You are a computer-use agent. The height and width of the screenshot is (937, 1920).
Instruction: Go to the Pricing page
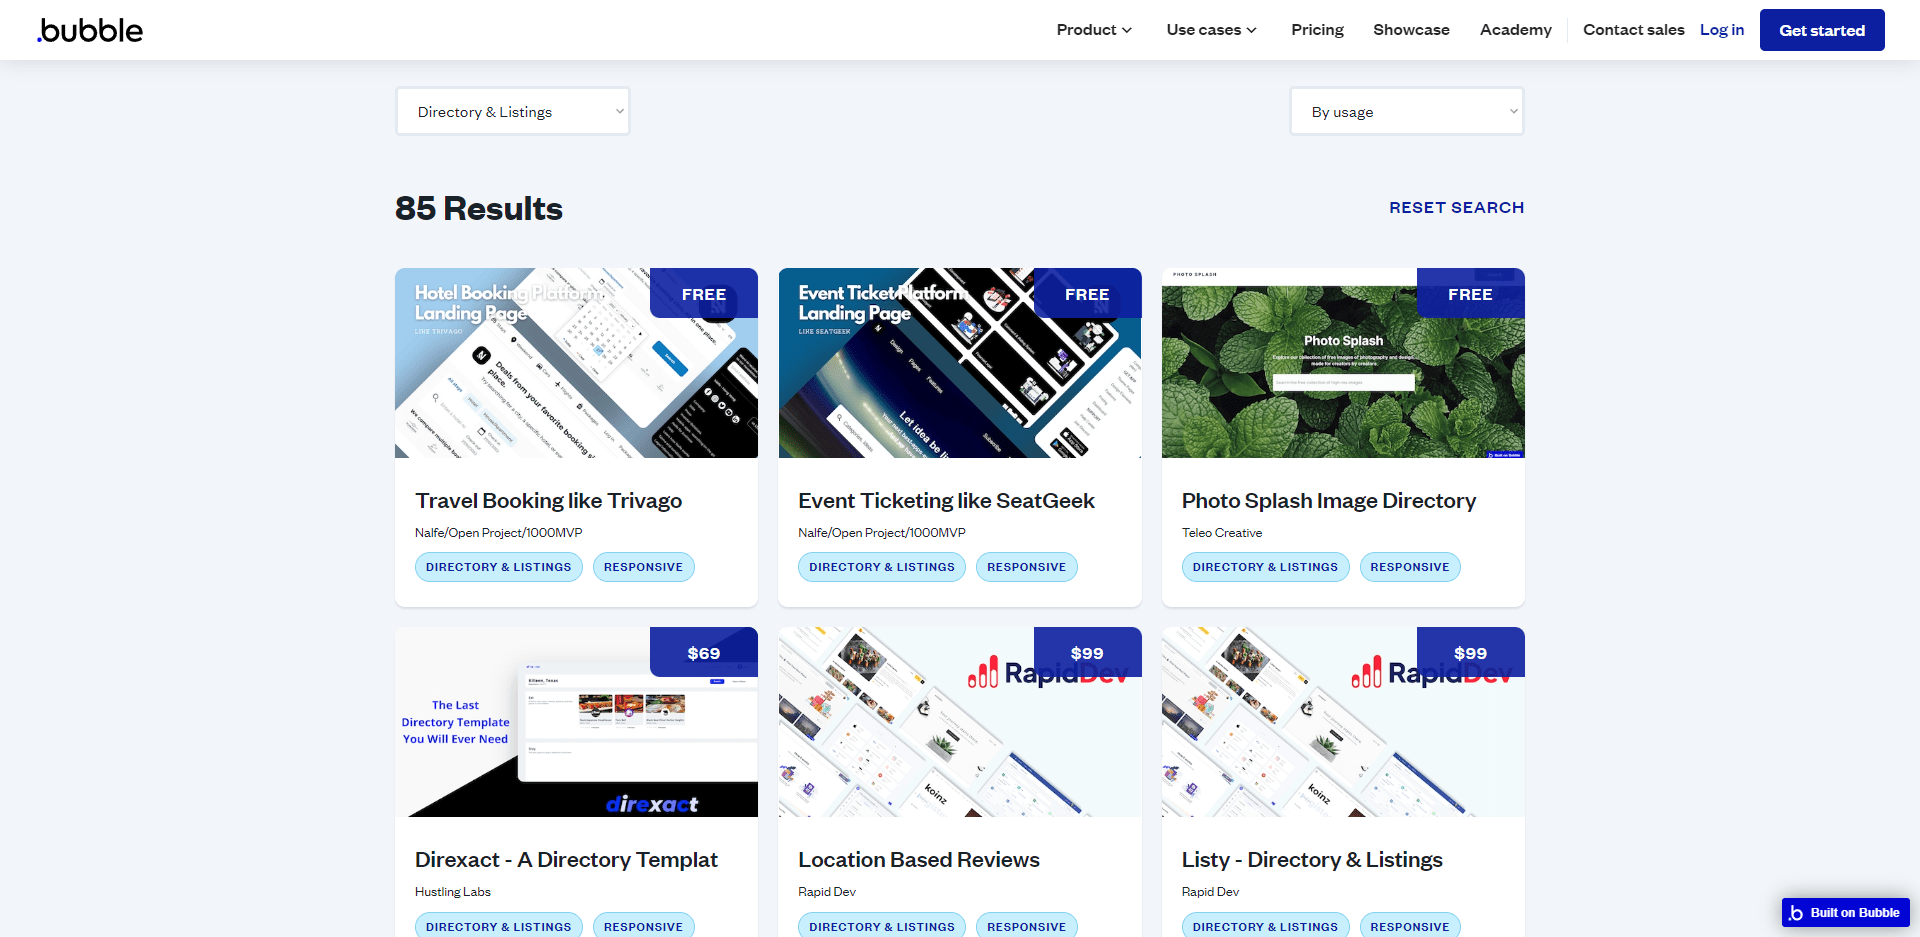tap(1317, 30)
